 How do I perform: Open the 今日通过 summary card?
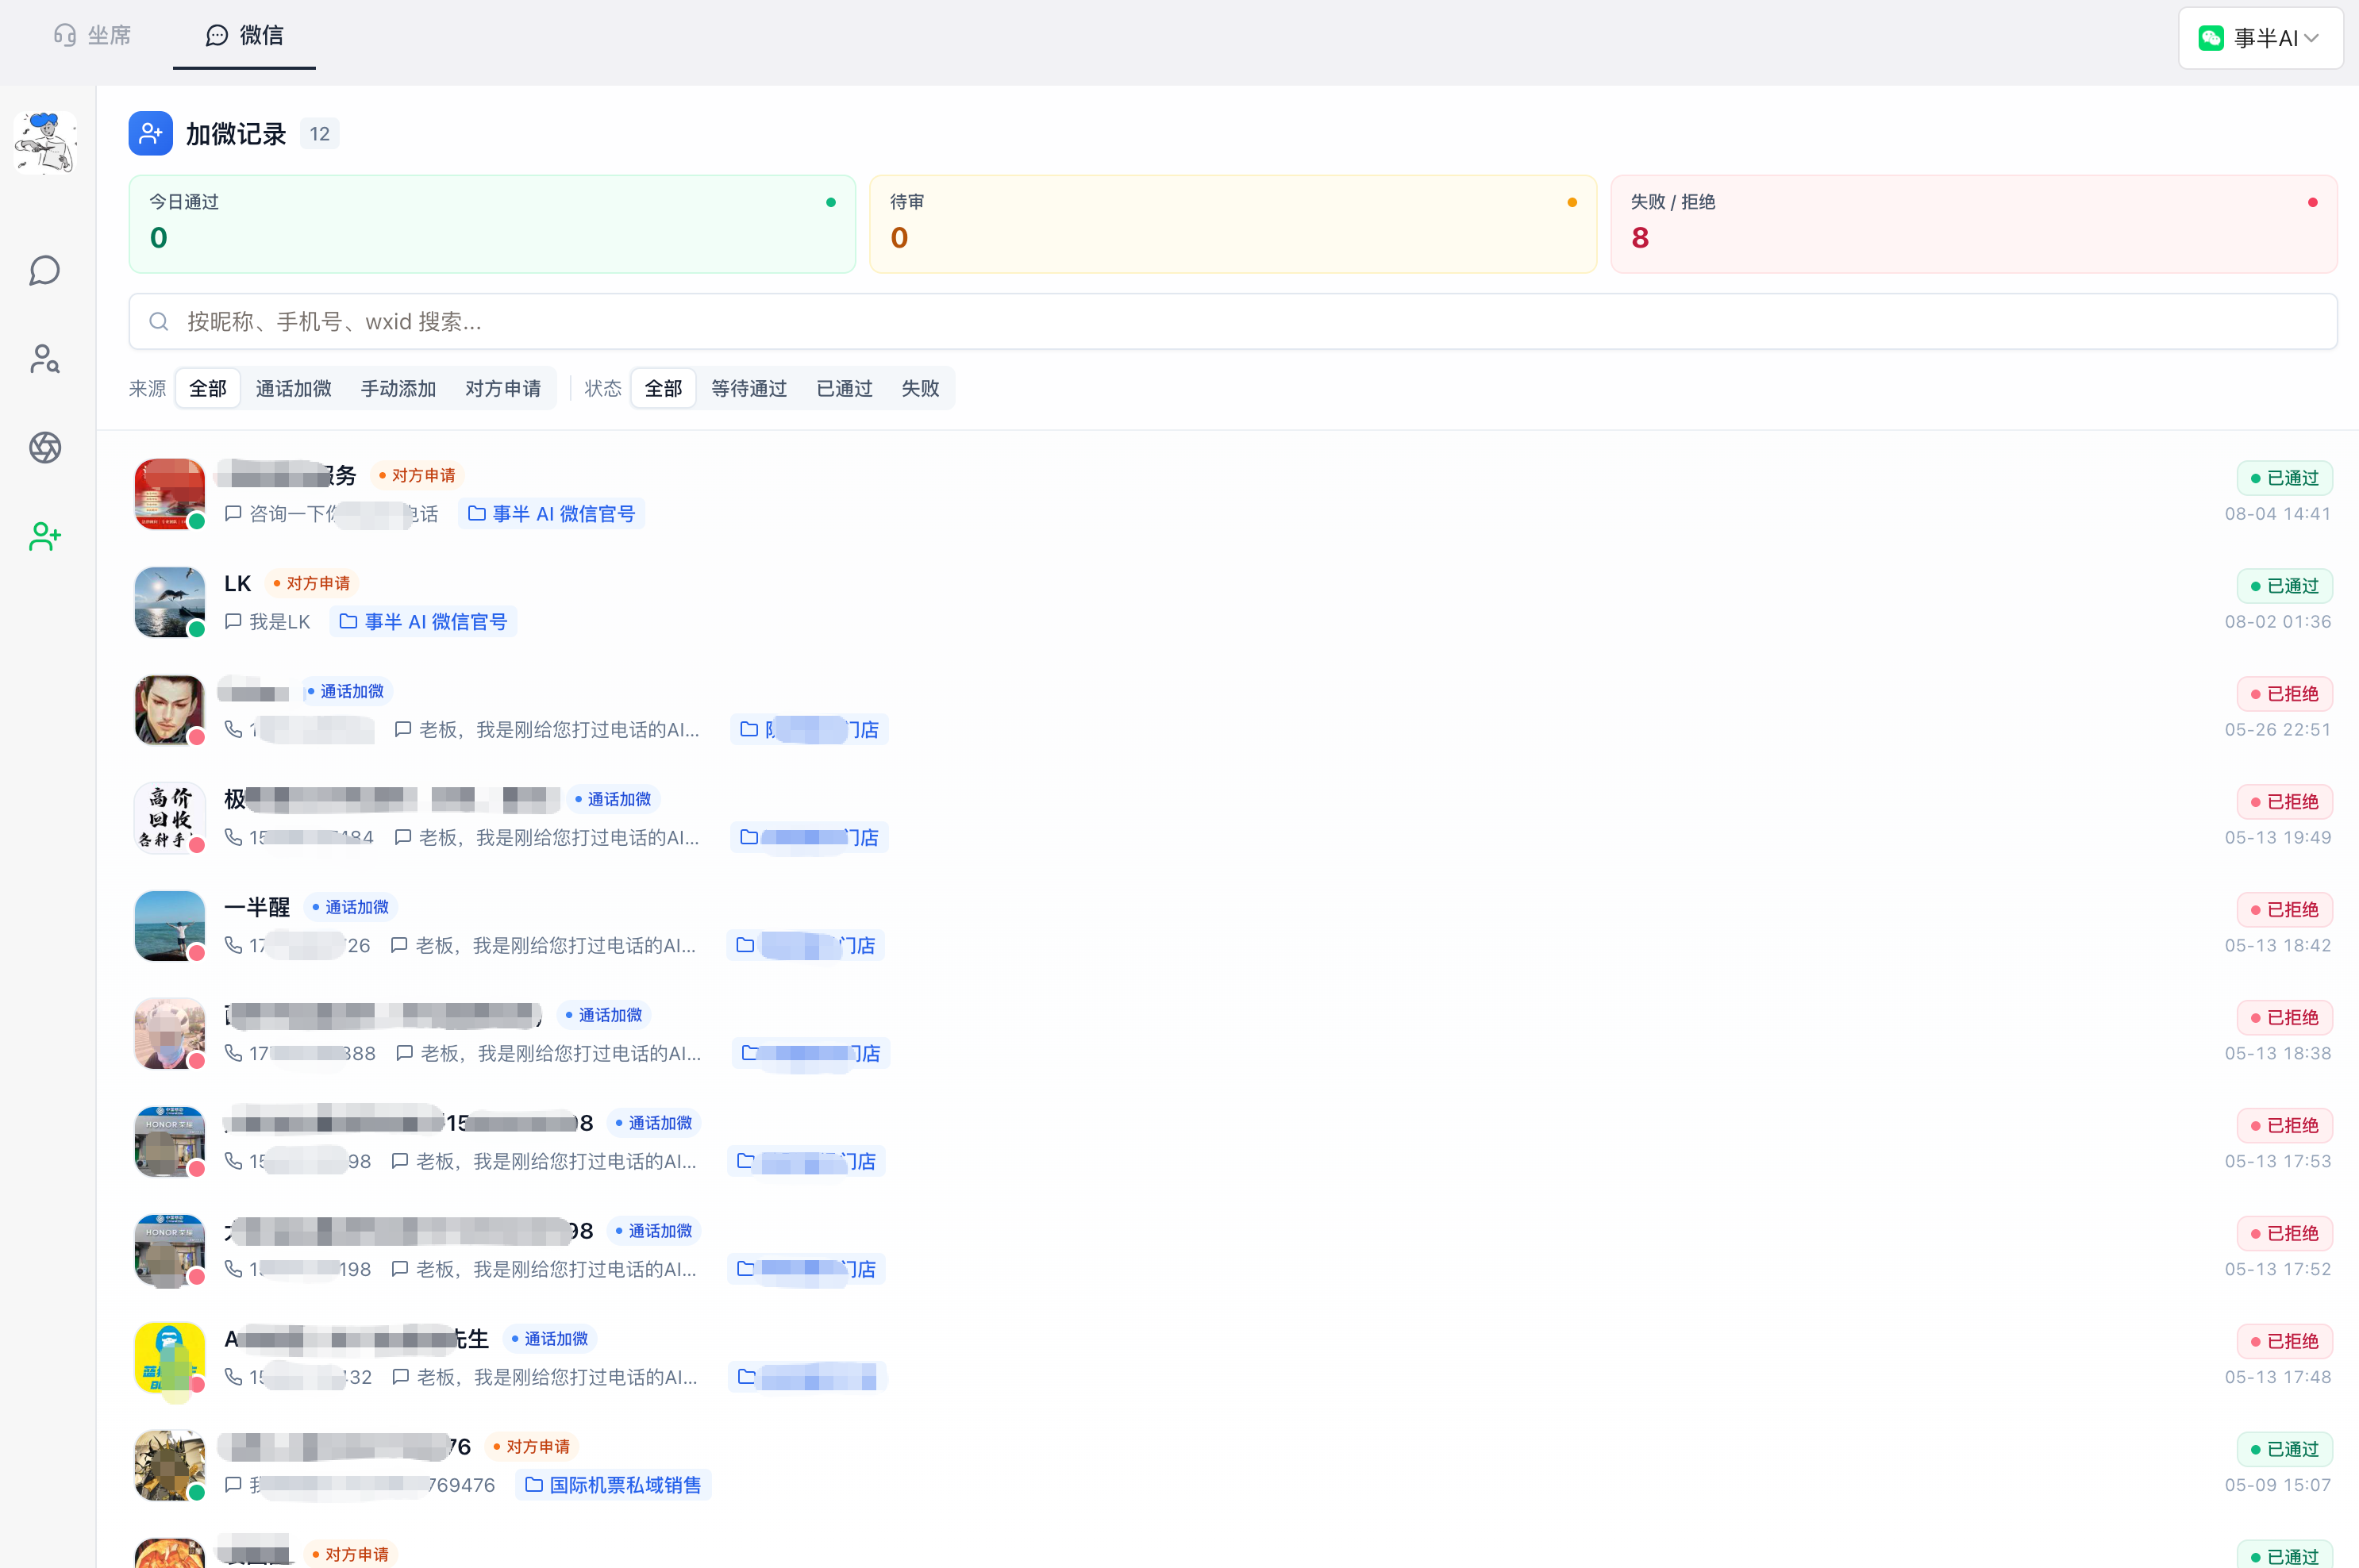pos(492,224)
